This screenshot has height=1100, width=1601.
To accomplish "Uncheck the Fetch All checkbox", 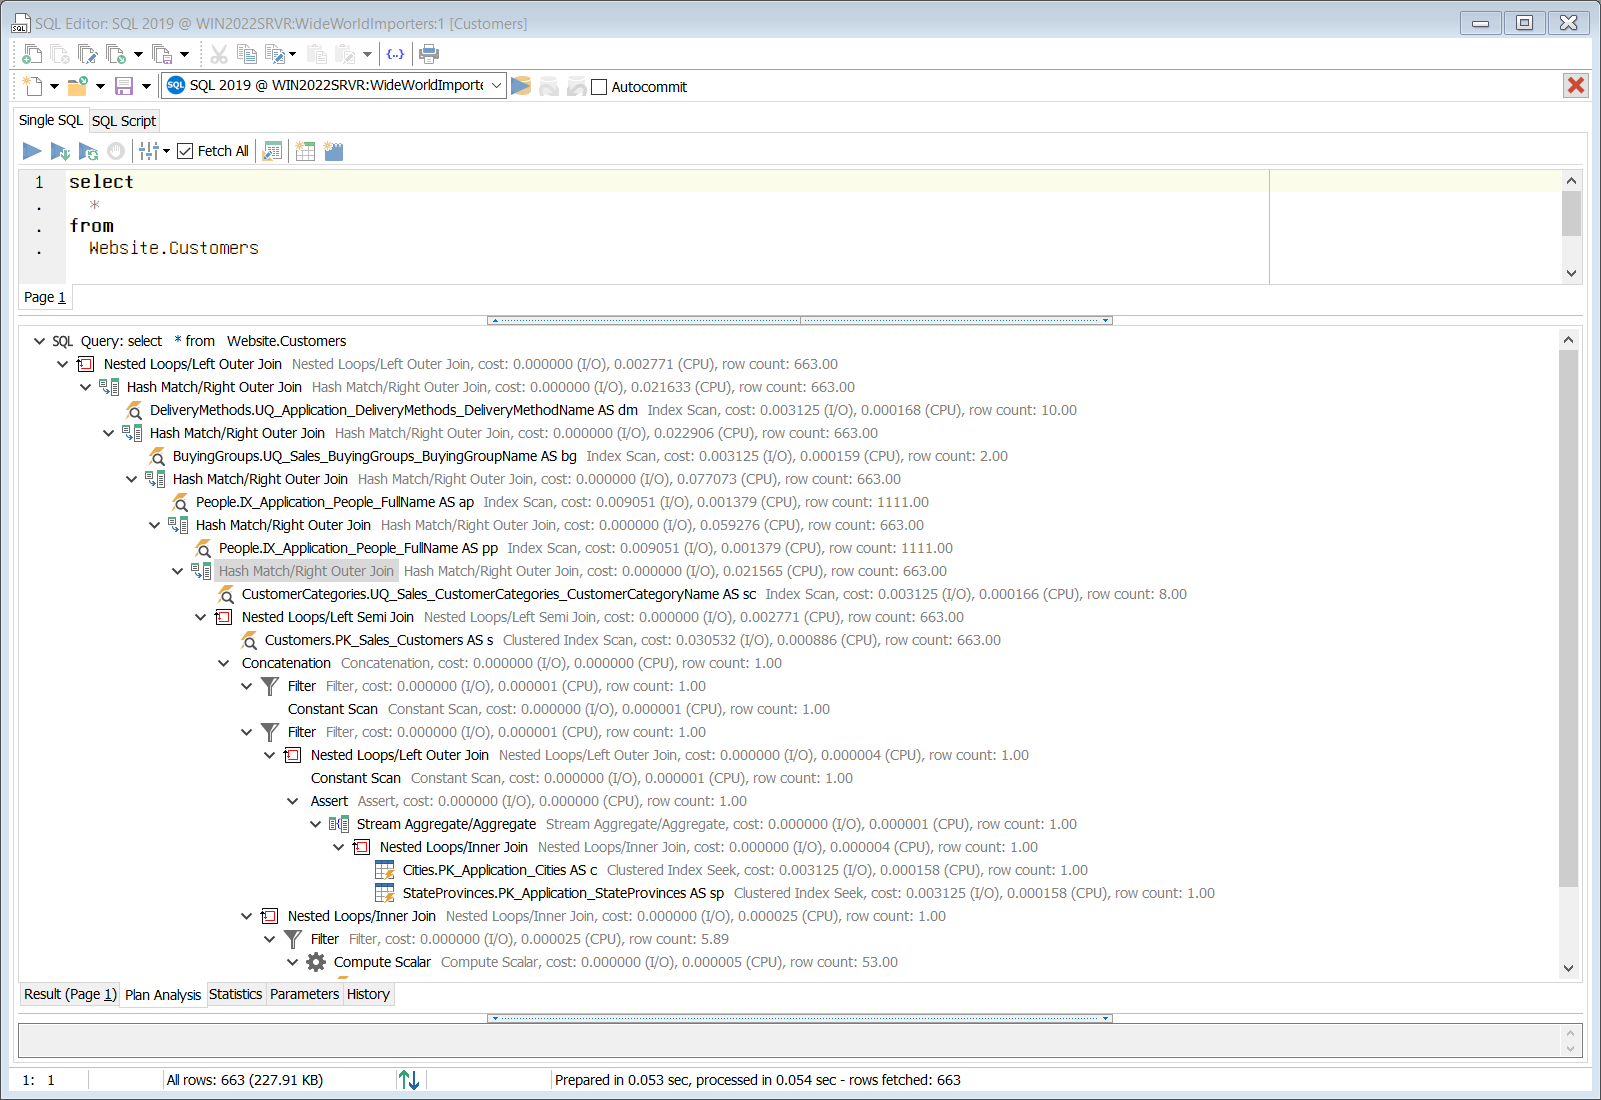I will tap(185, 151).
